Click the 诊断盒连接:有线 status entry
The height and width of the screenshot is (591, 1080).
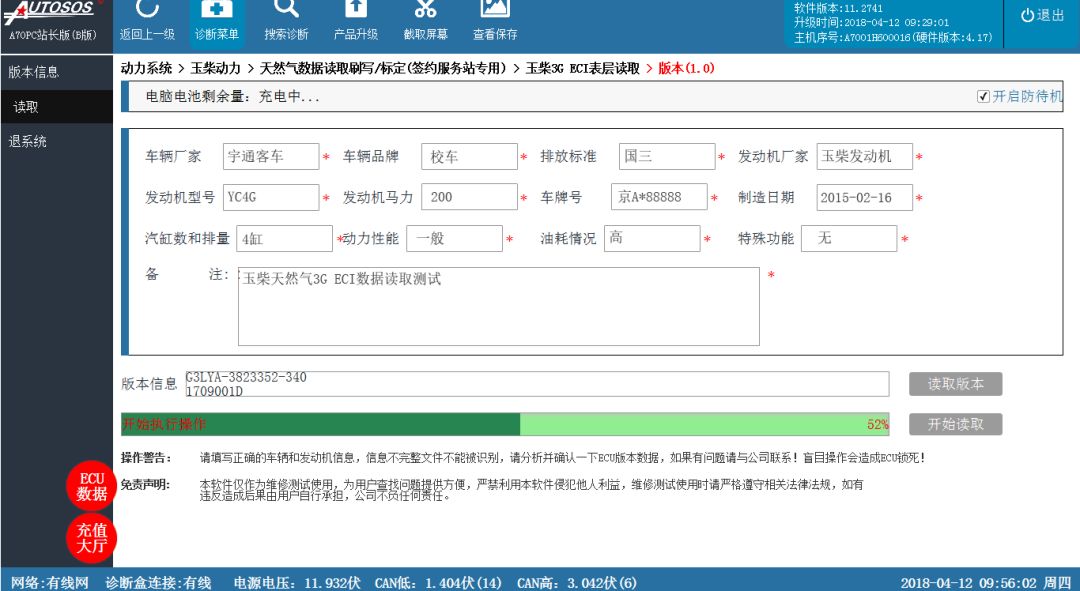click(x=158, y=583)
